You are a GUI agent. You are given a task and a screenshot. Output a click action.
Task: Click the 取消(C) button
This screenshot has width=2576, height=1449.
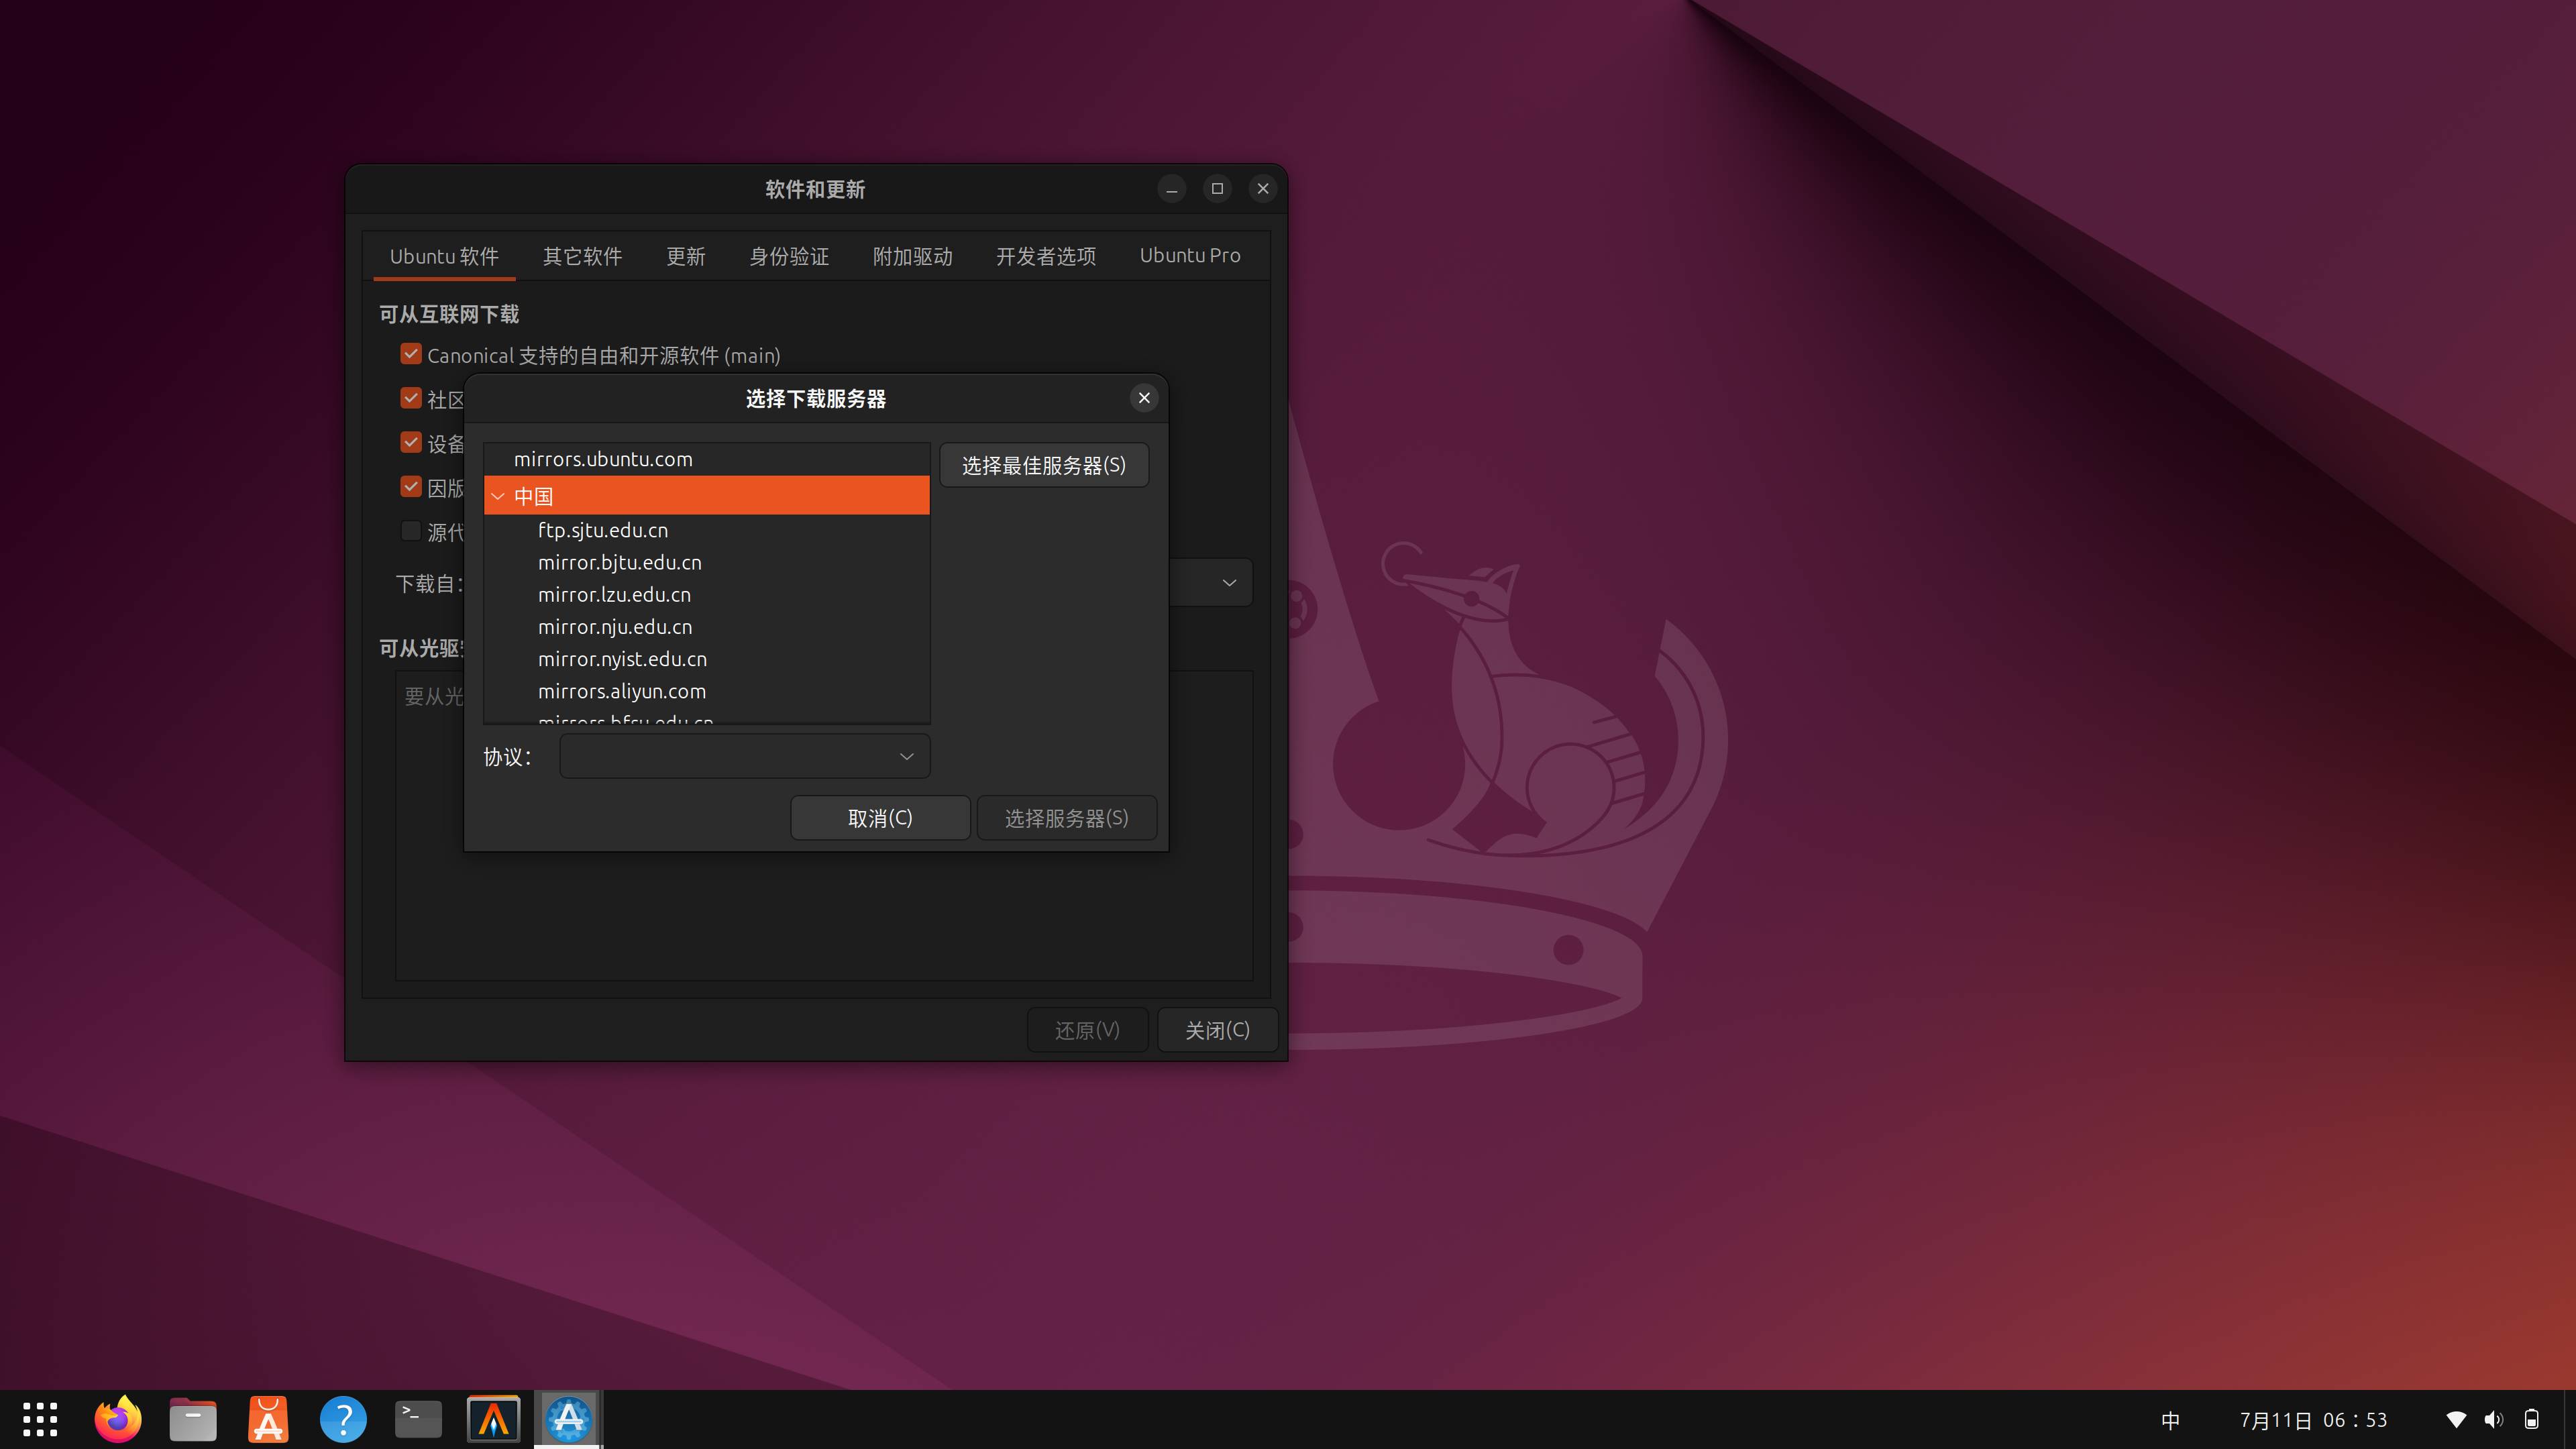point(880,818)
